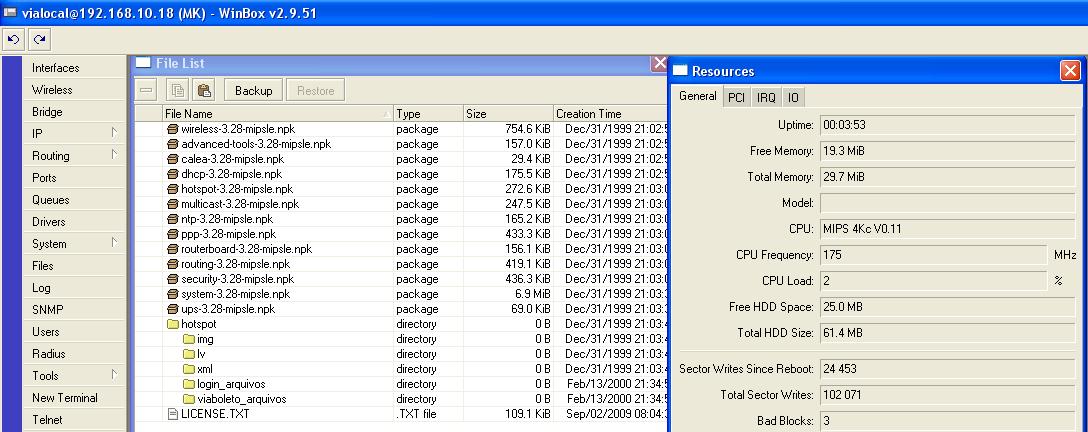Click the hotspot folder icon
1088x432 pixels.
173,324
